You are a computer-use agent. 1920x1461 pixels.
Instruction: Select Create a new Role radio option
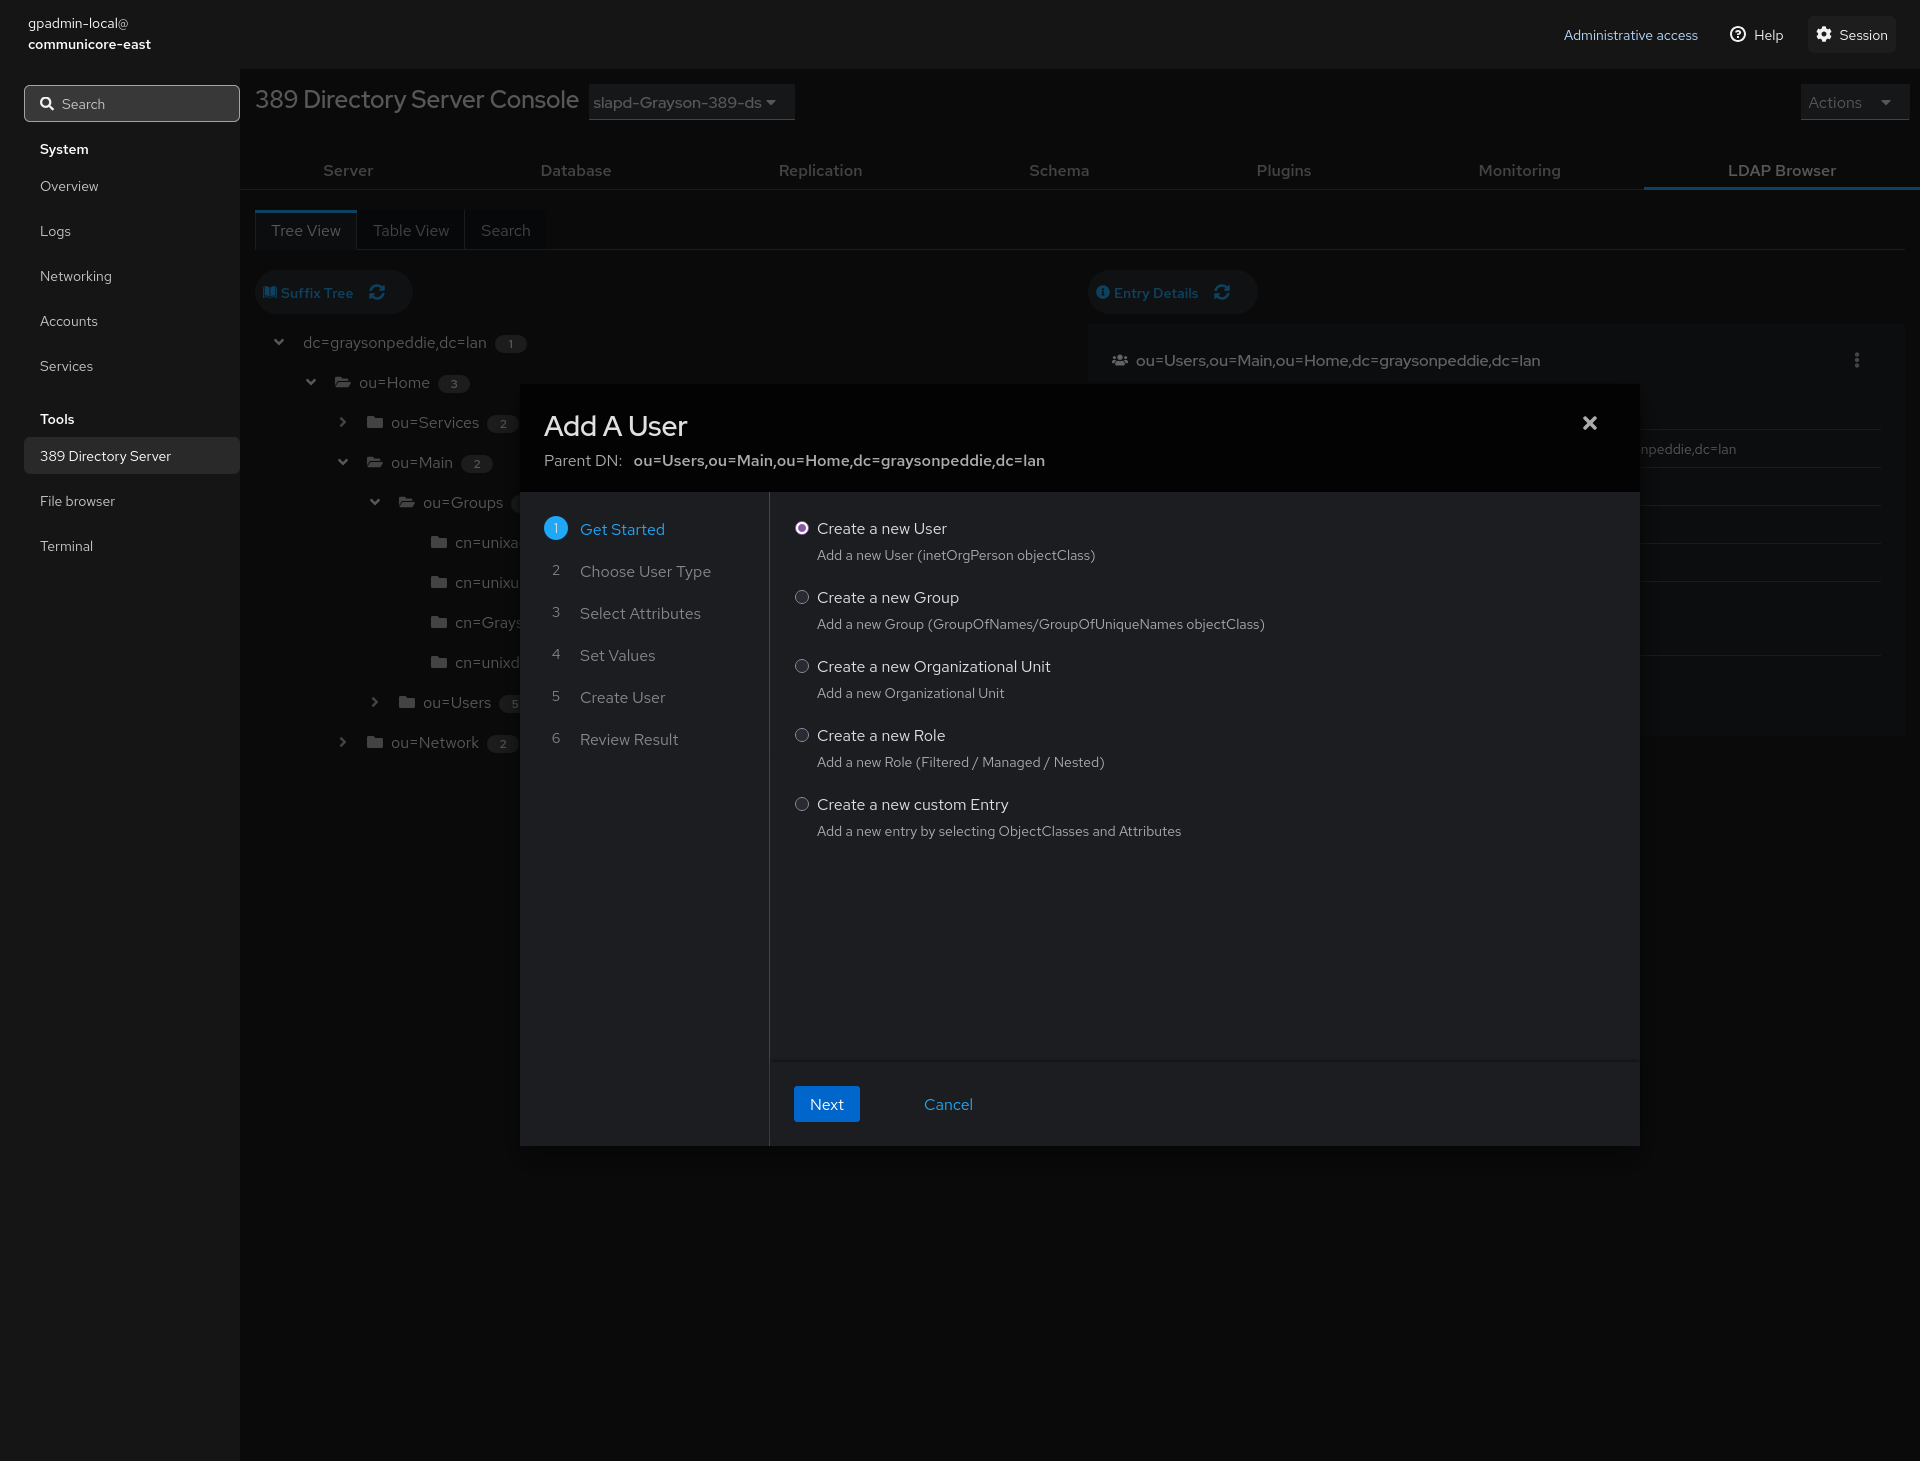click(x=802, y=735)
